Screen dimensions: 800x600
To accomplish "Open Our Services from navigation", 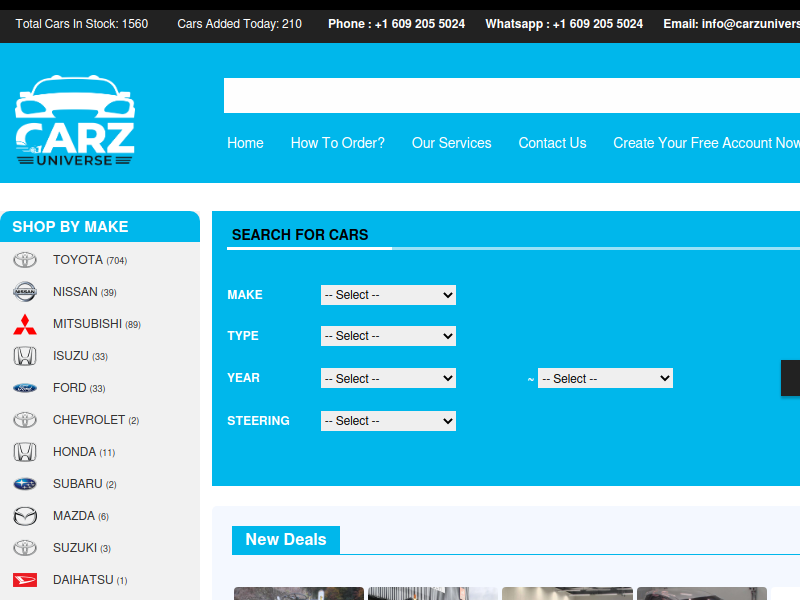I will click(451, 143).
